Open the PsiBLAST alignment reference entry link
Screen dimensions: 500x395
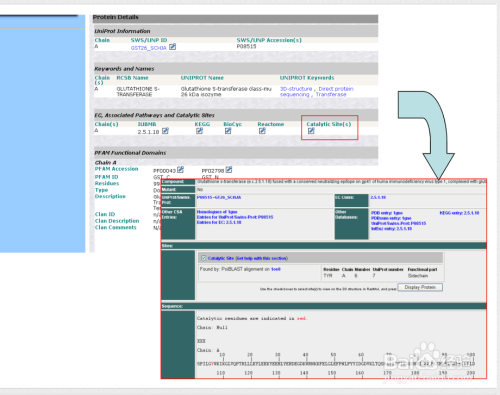(276, 269)
